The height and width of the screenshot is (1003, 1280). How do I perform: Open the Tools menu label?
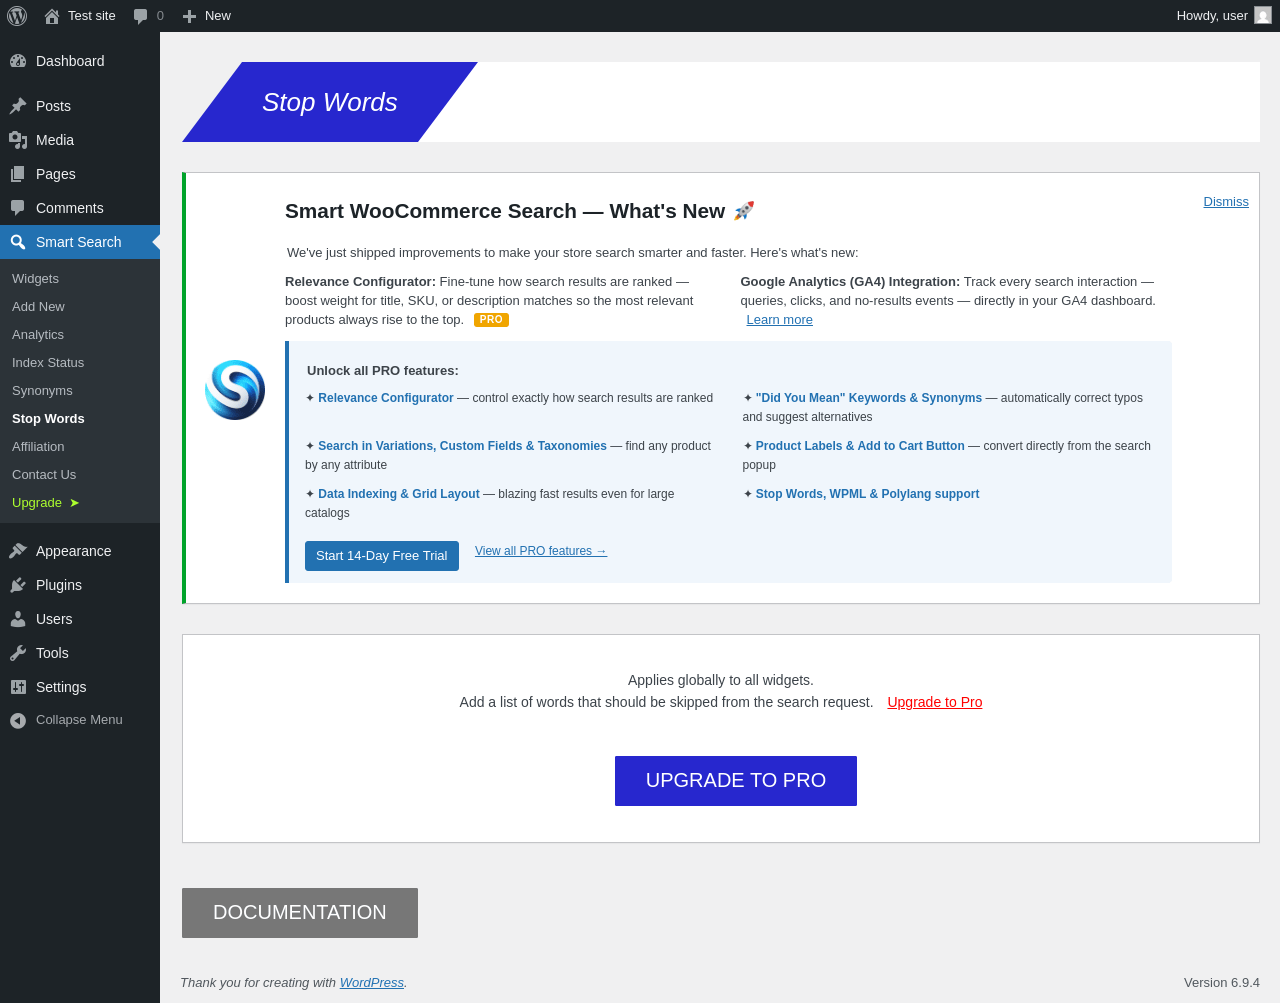coord(52,653)
